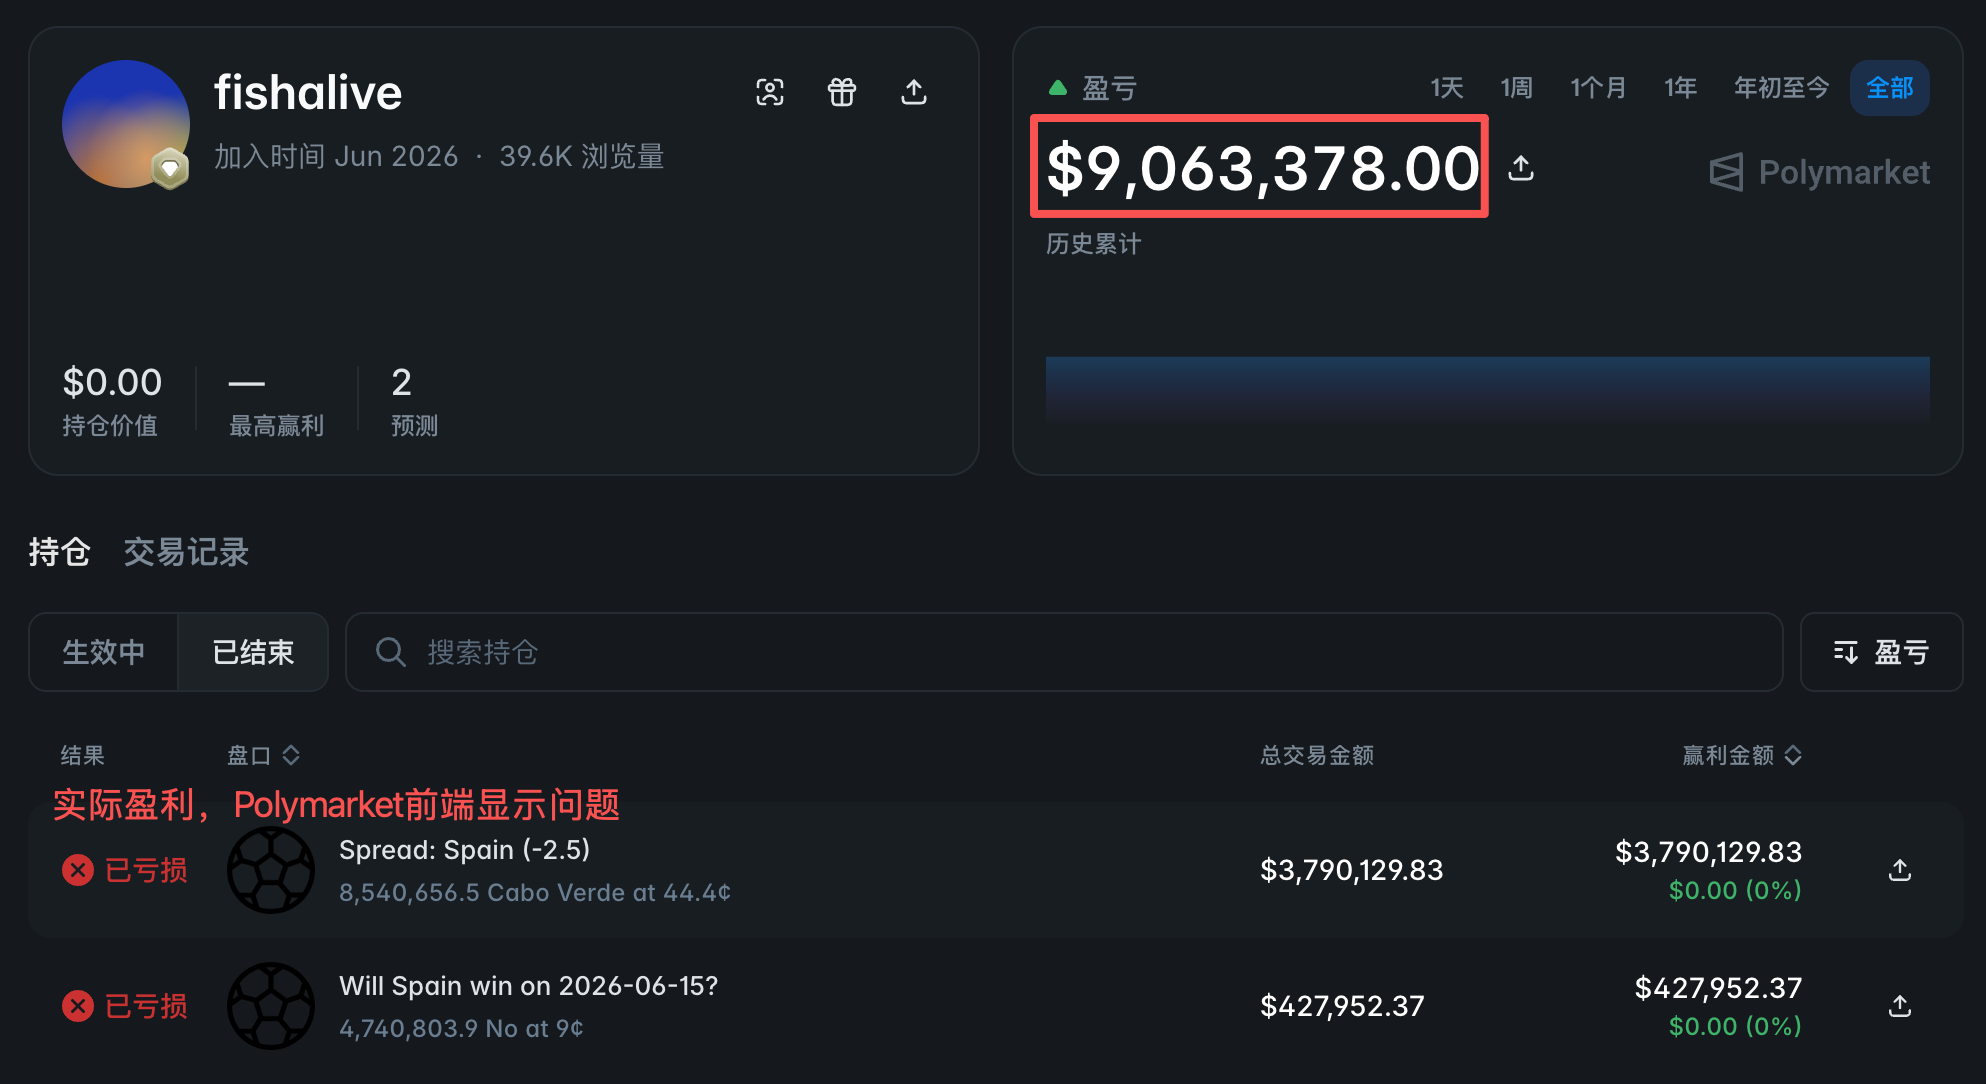Share the Spread: Spain (-2.5) position
The width and height of the screenshot is (1986, 1084).
1900,870
